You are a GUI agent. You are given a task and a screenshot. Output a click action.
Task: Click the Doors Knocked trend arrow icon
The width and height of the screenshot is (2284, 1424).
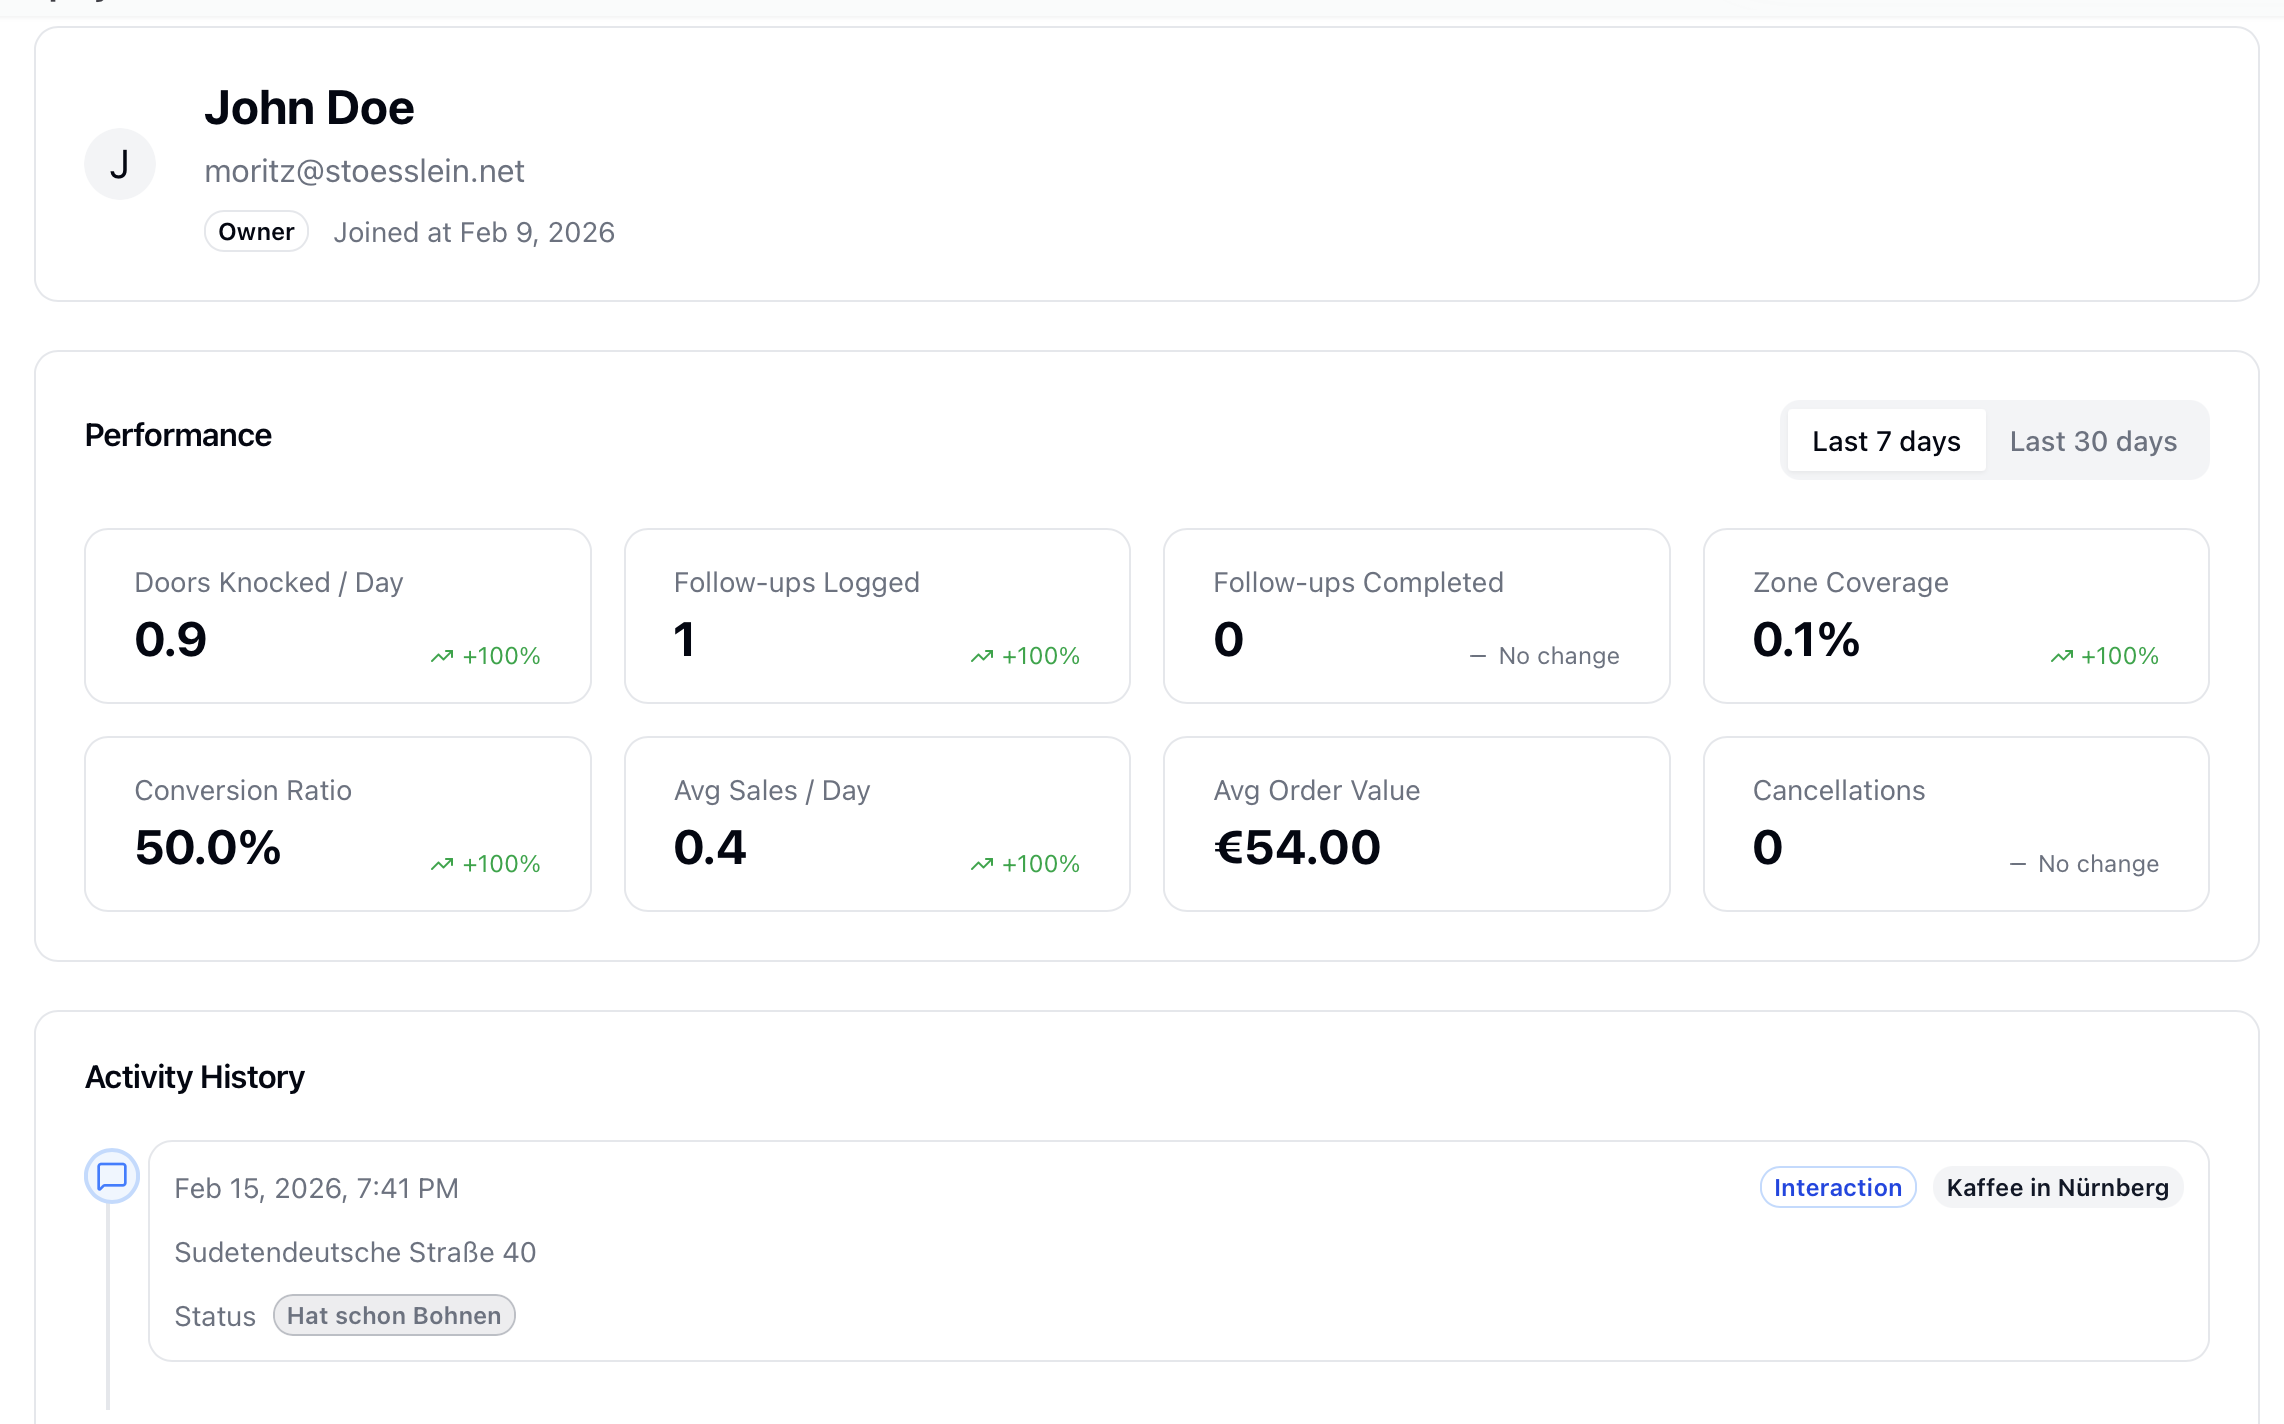coord(442,656)
